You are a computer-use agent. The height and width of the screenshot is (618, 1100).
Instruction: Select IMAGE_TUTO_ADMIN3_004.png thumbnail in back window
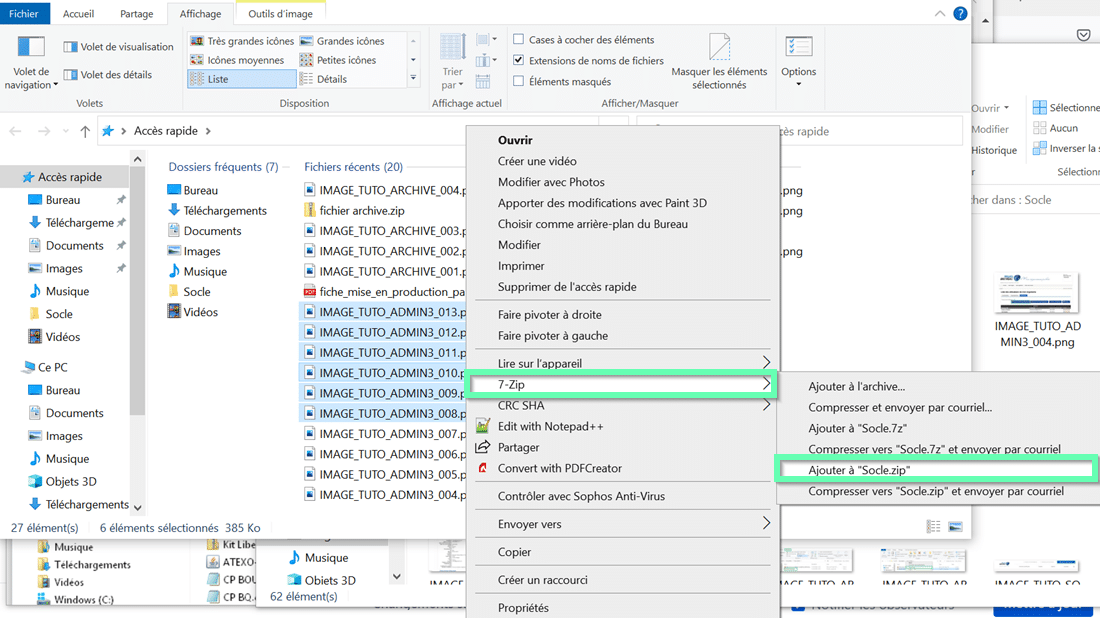[x=1037, y=309]
